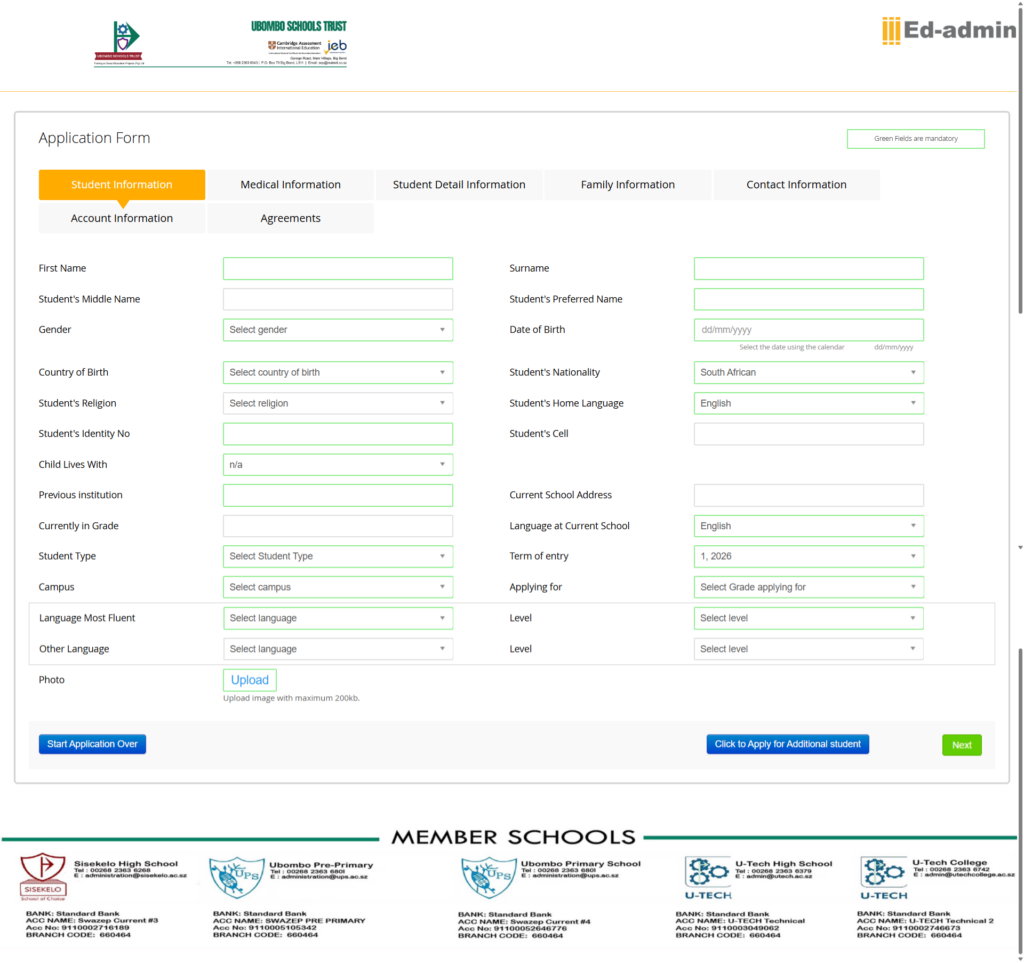
Task: Focus the Student's Cell field
Action: coord(808,434)
